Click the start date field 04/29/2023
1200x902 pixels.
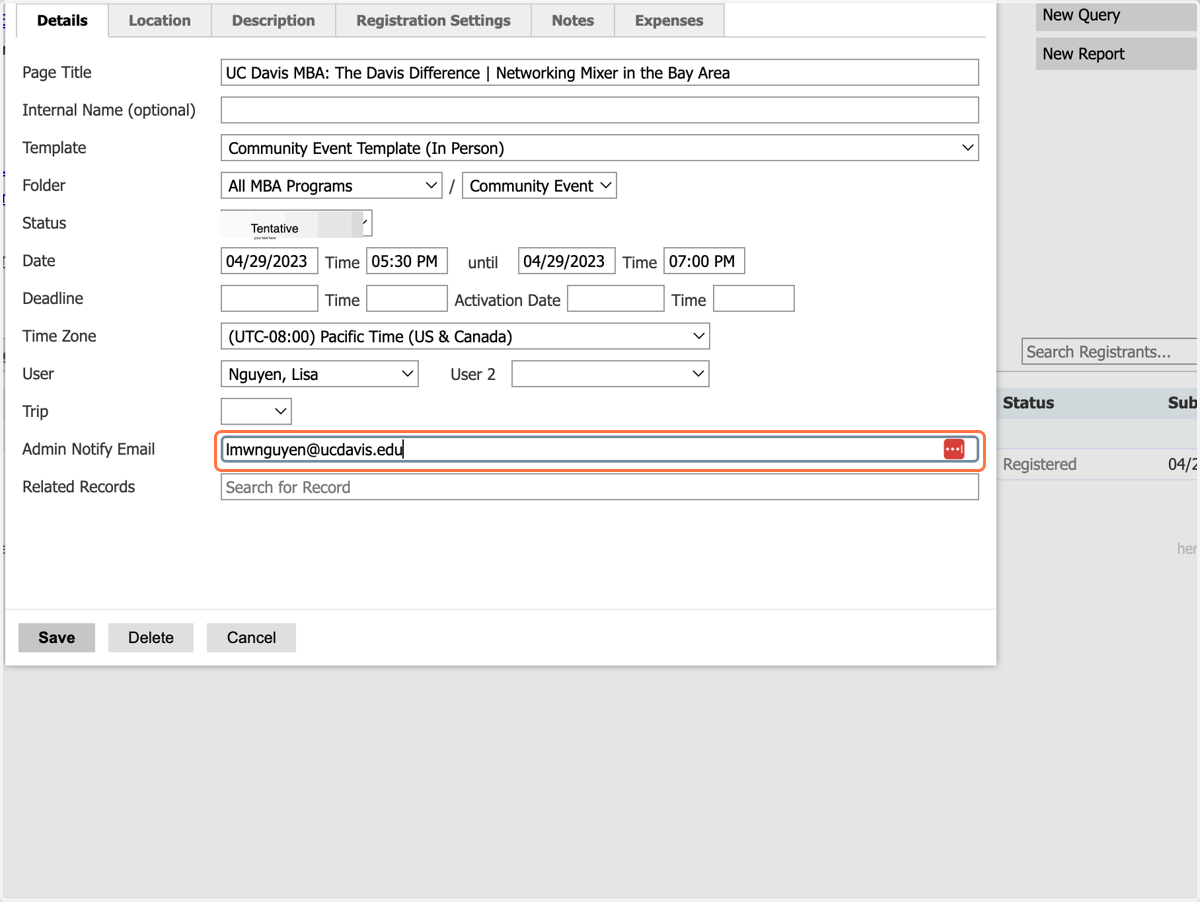tap(269, 261)
